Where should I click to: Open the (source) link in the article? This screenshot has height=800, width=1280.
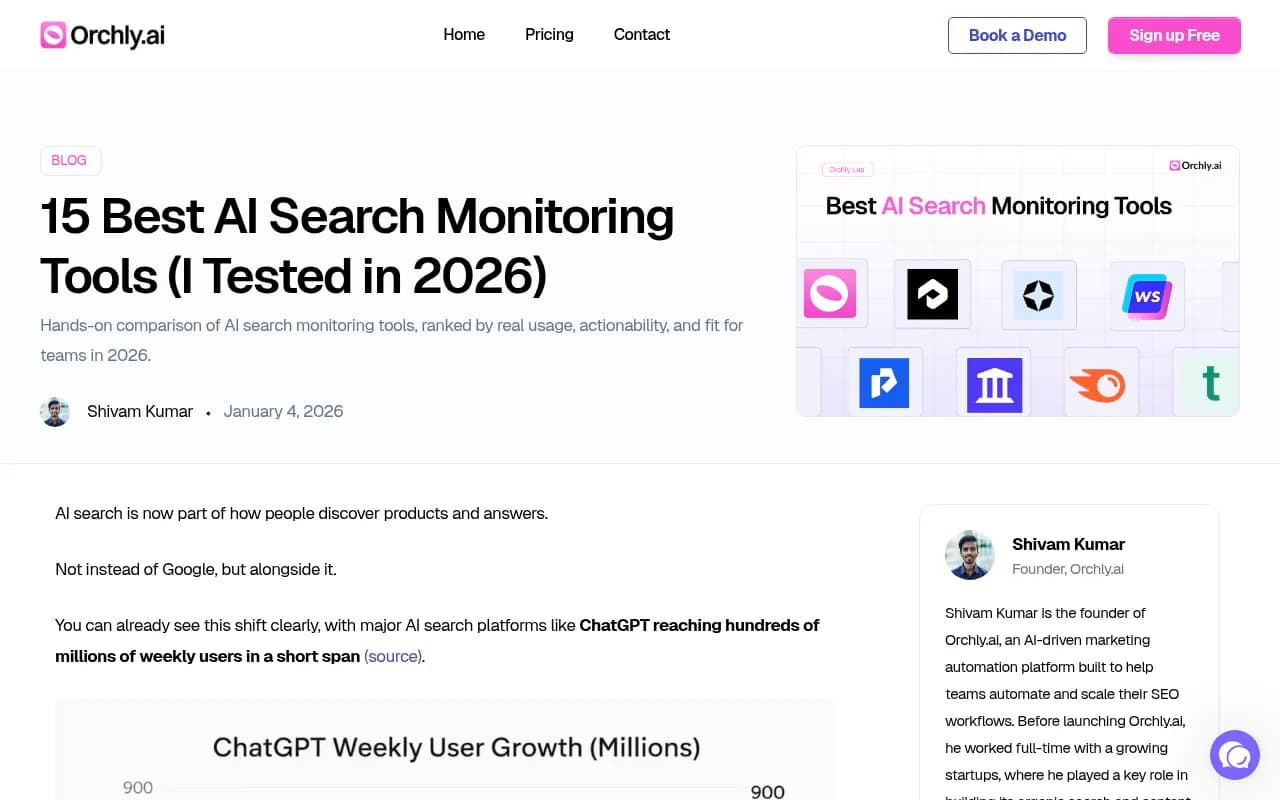(392, 656)
